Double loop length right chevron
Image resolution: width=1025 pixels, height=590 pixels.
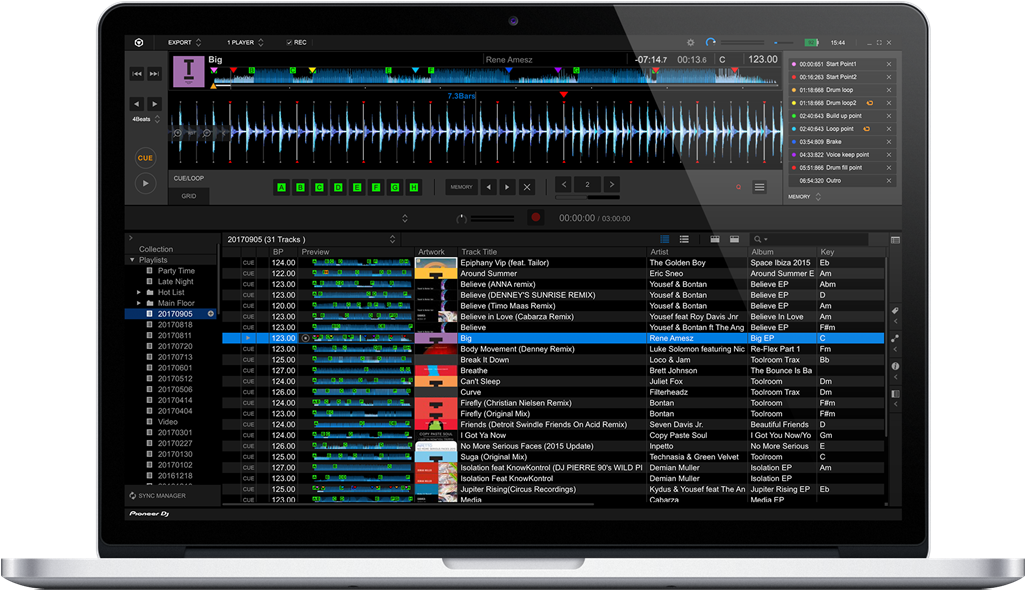pos(611,184)
